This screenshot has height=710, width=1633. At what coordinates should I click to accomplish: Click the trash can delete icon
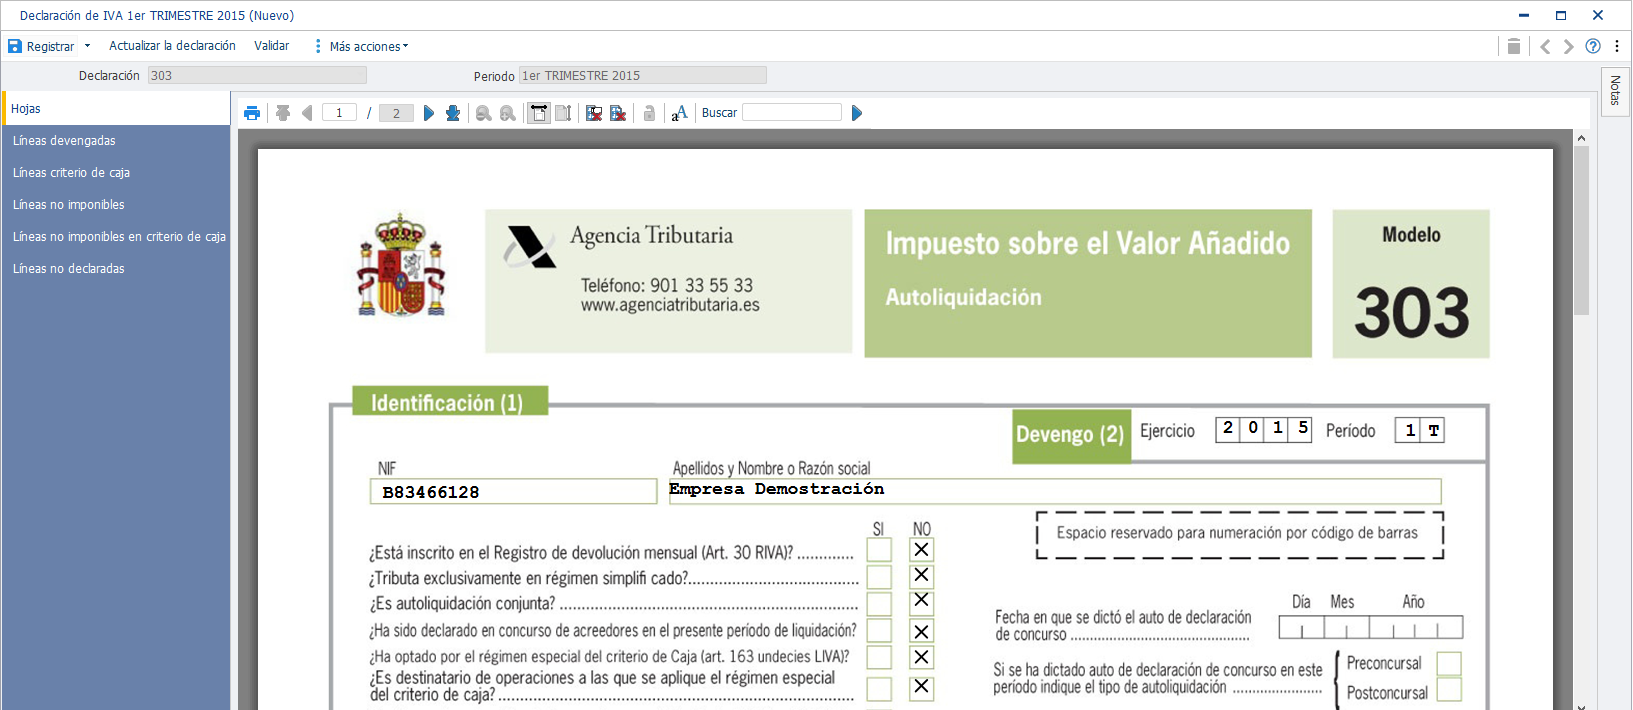[1514, 46]
